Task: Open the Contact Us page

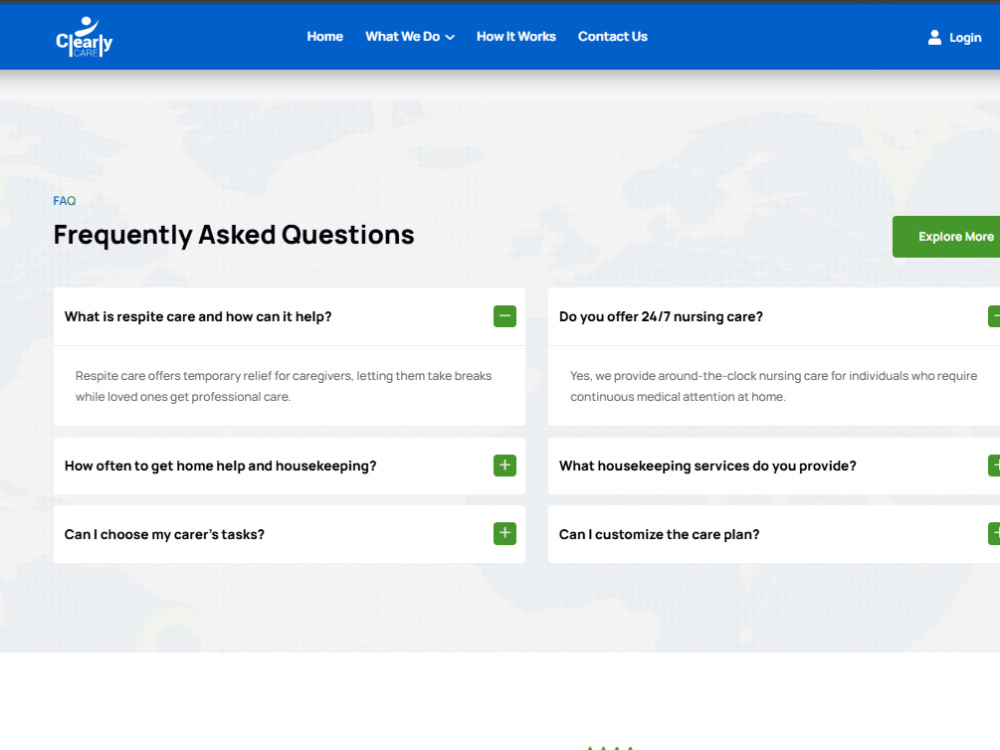Action: tap(612, 37)
